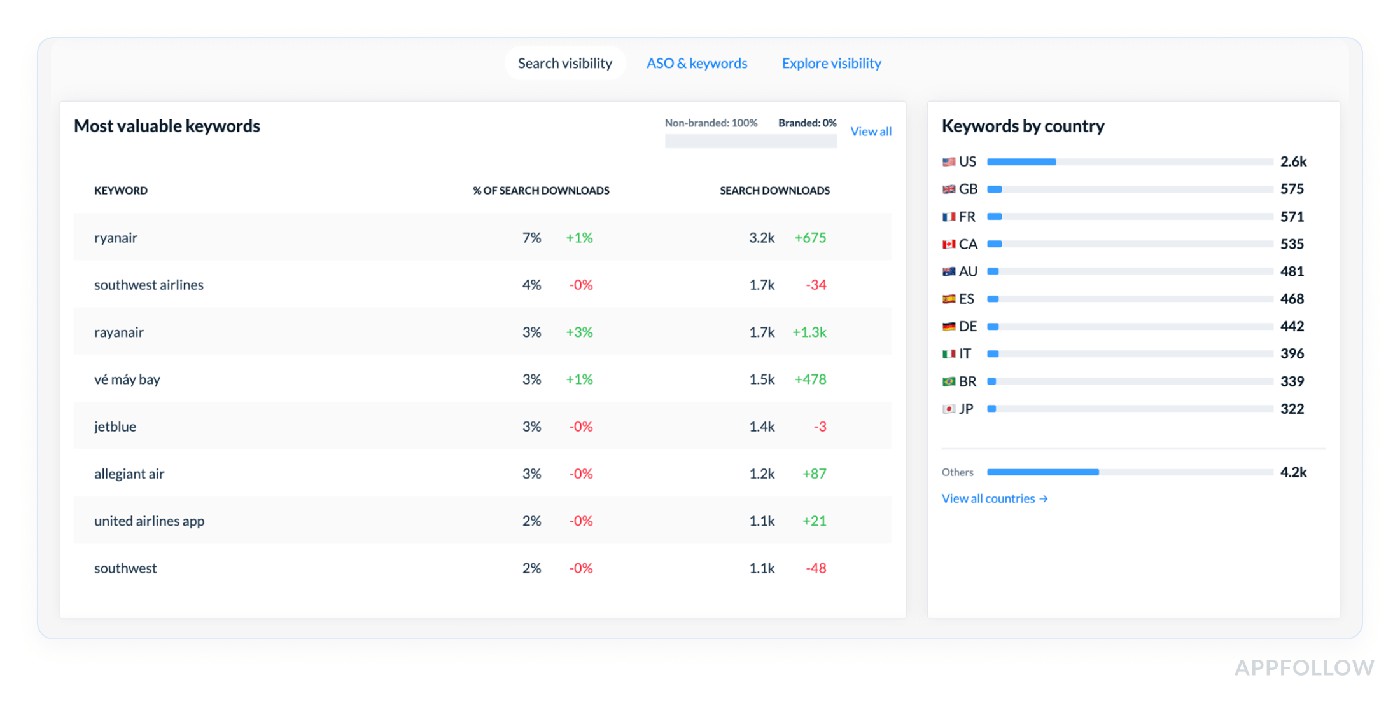The image size is (1400, 703).
Task: Click the DE keywords progress bar
Action: pos(1130,326)
